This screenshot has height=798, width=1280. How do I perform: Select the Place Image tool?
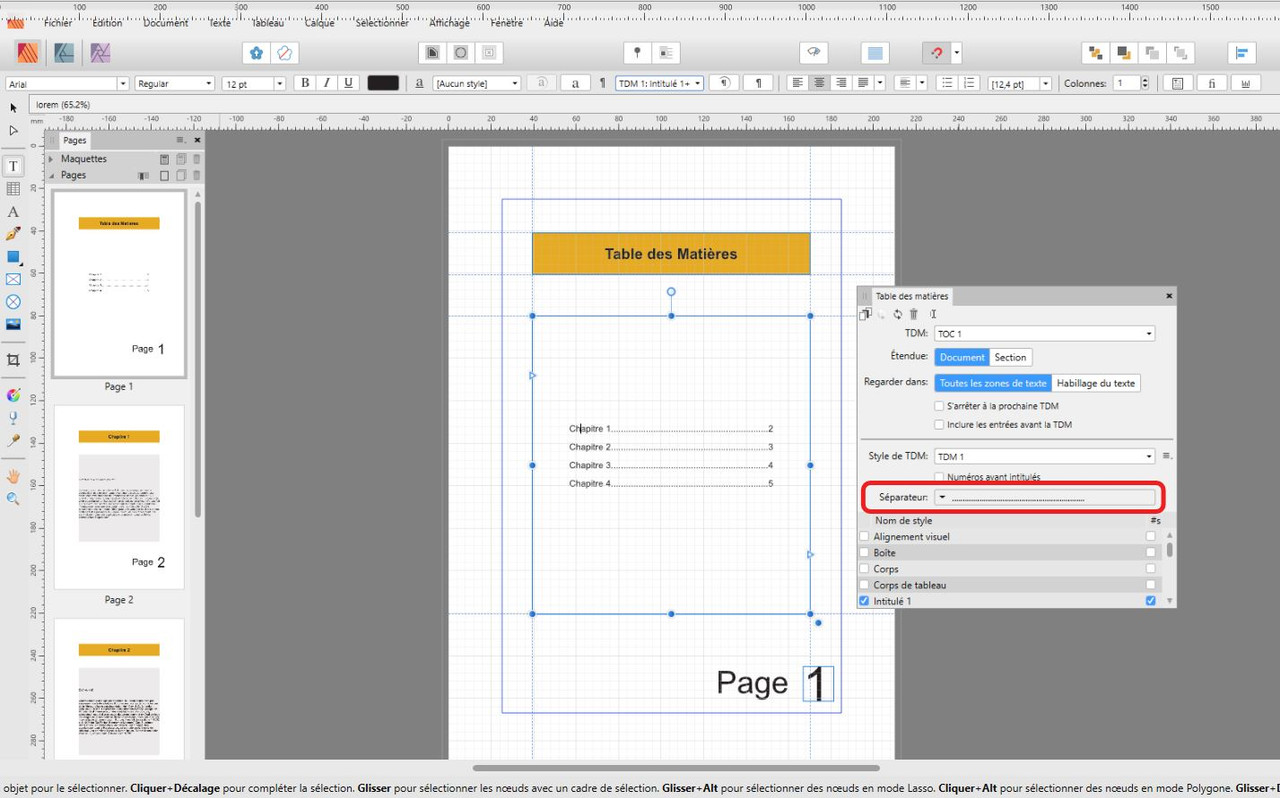click(x=13, y=324)
